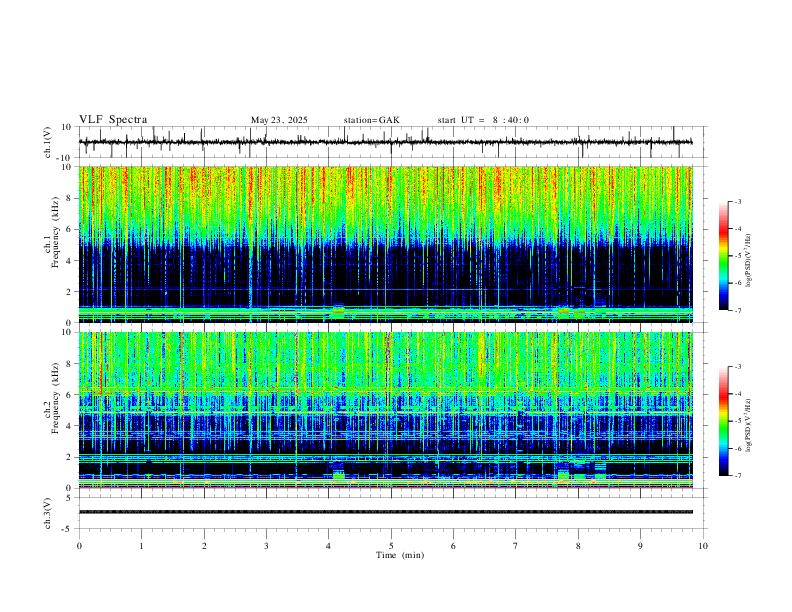Screen dimensions: 792x612
Task: Click time axis tick label '10'
Action: (703, 546)
